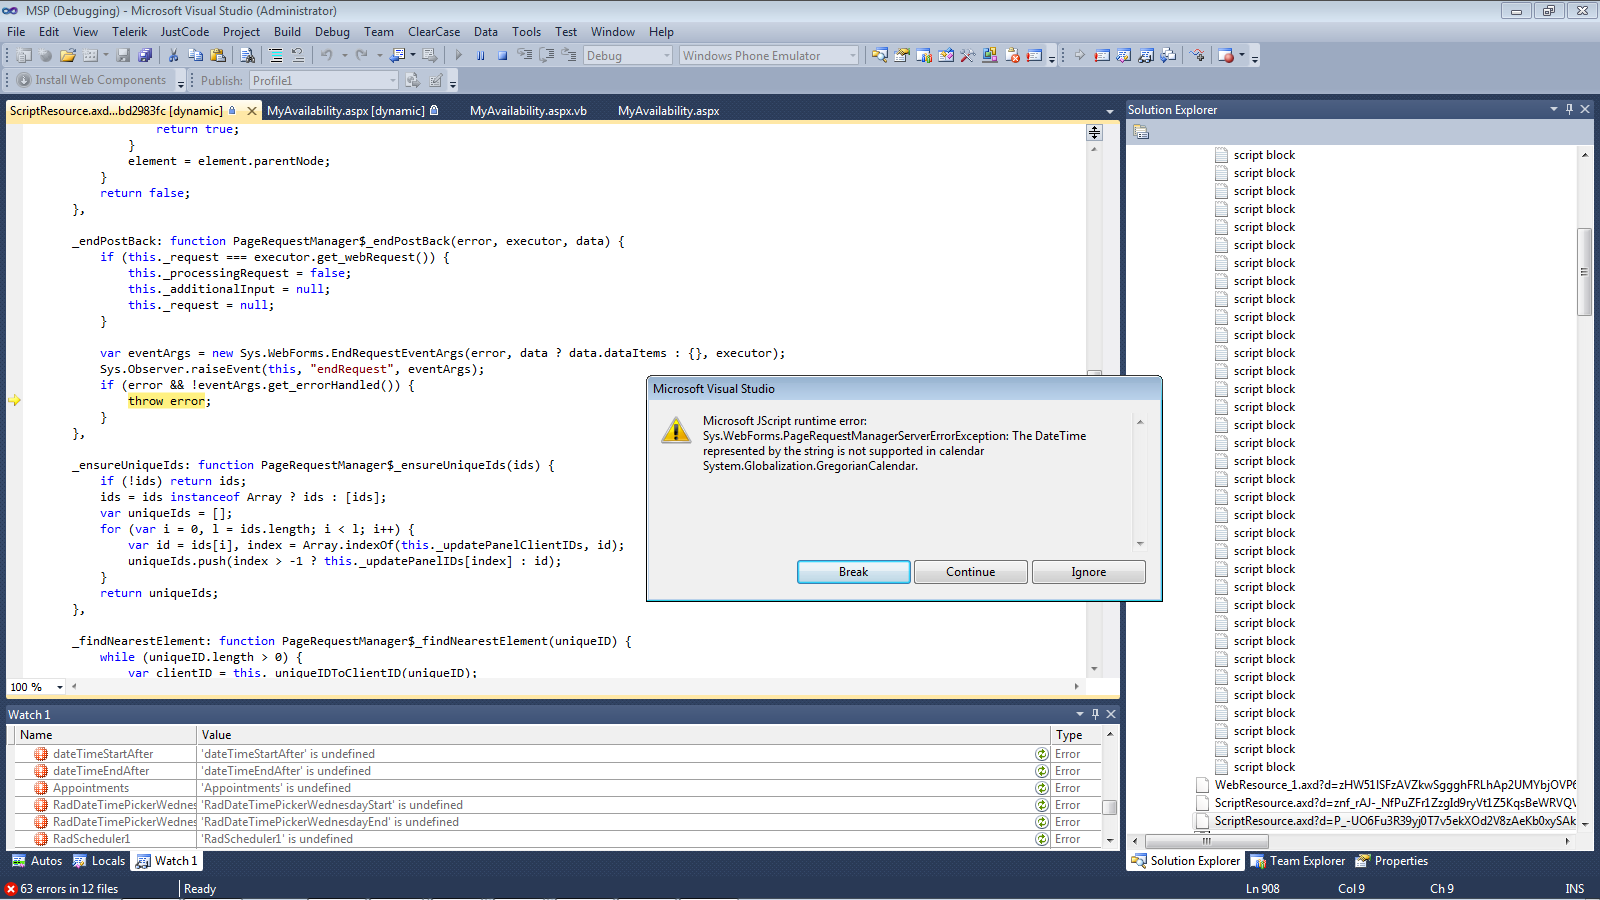Viewport: 1600px width, 900px height.
Task: Click the Save All toolbar icon
Action: coord(145,55)
